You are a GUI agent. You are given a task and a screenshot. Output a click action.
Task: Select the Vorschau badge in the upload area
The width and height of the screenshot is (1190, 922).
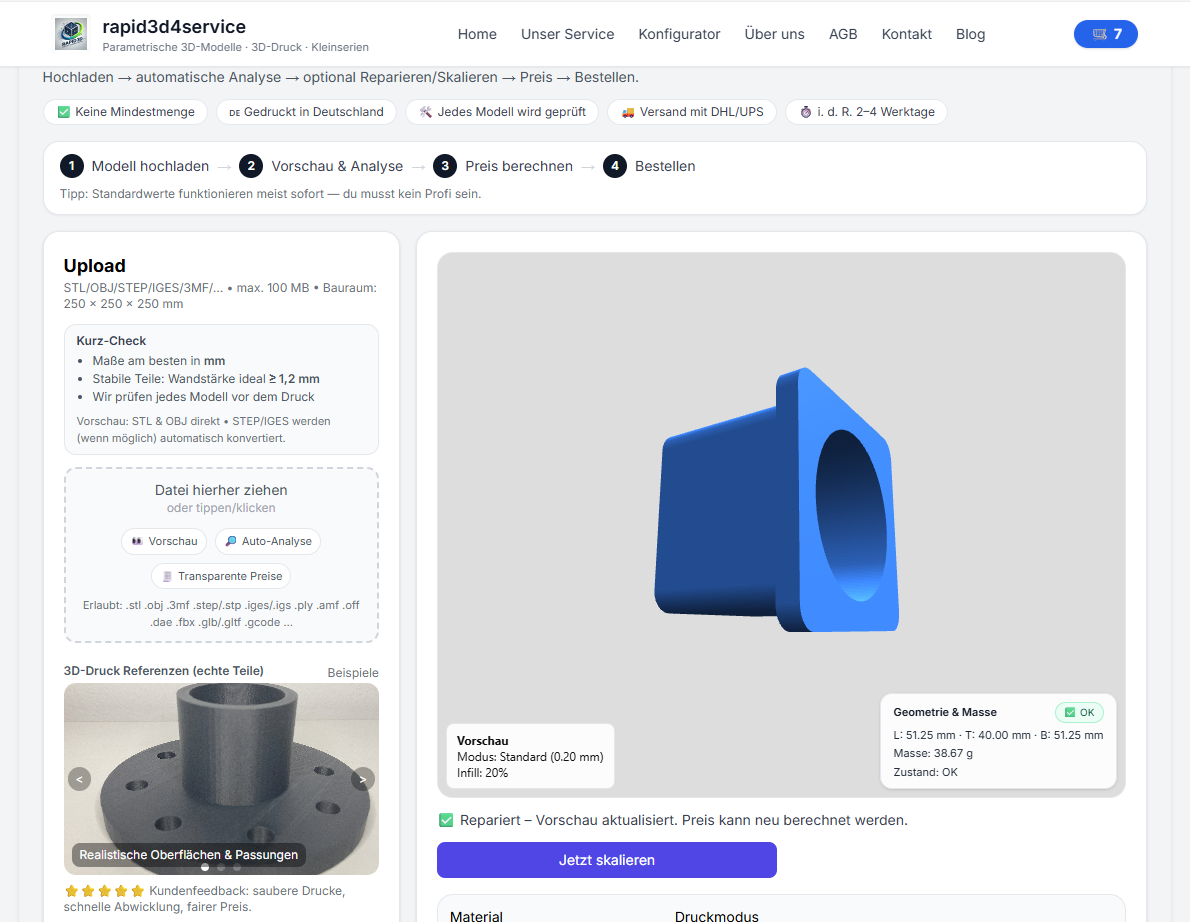pos(164,541)
